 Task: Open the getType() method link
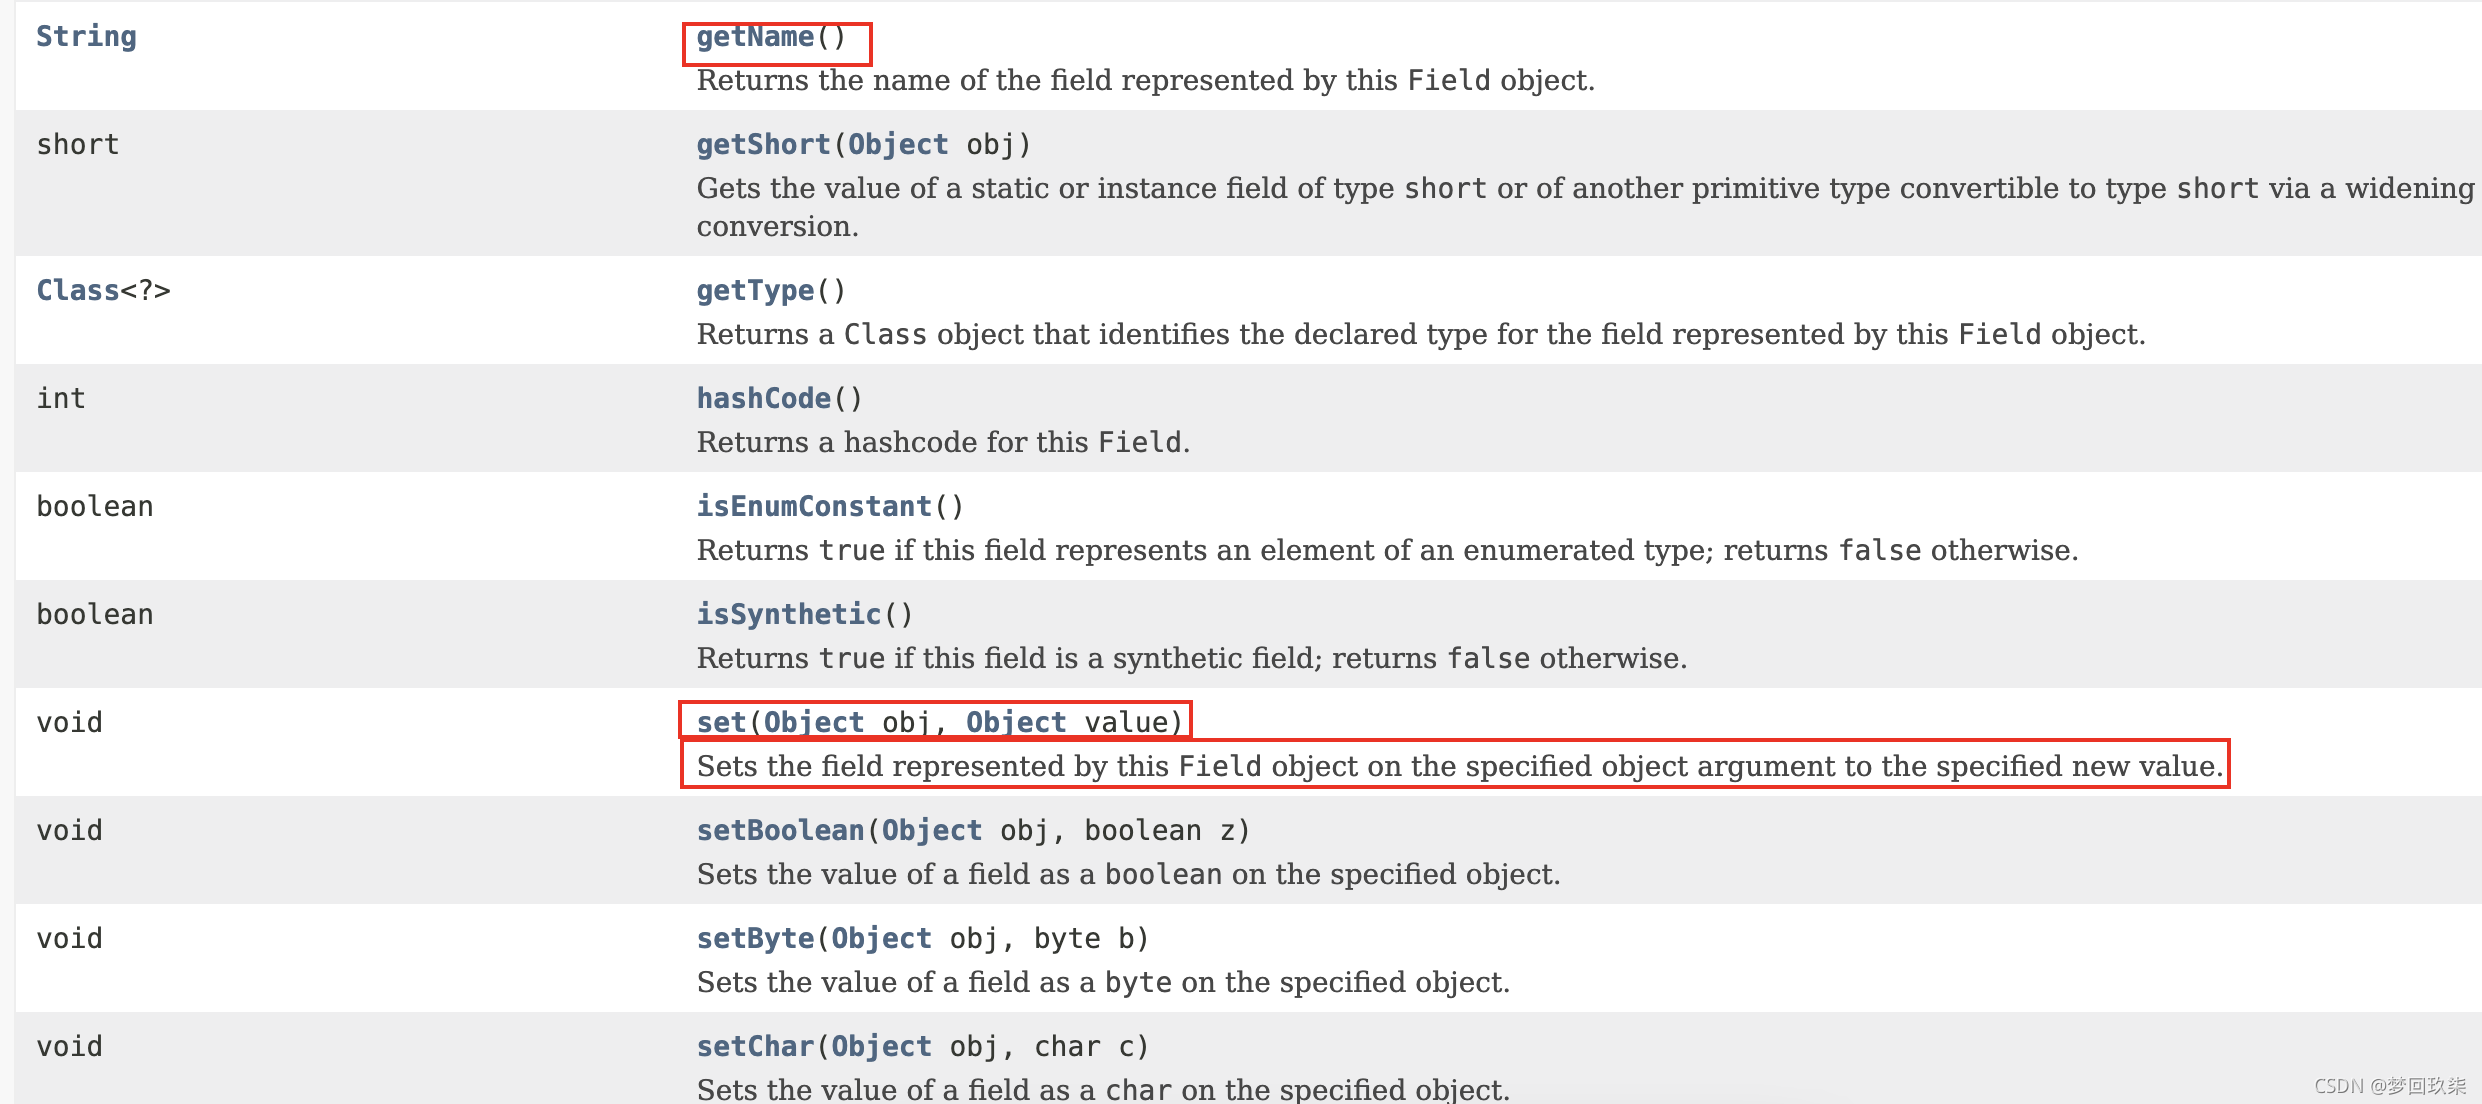pos(755,291)
